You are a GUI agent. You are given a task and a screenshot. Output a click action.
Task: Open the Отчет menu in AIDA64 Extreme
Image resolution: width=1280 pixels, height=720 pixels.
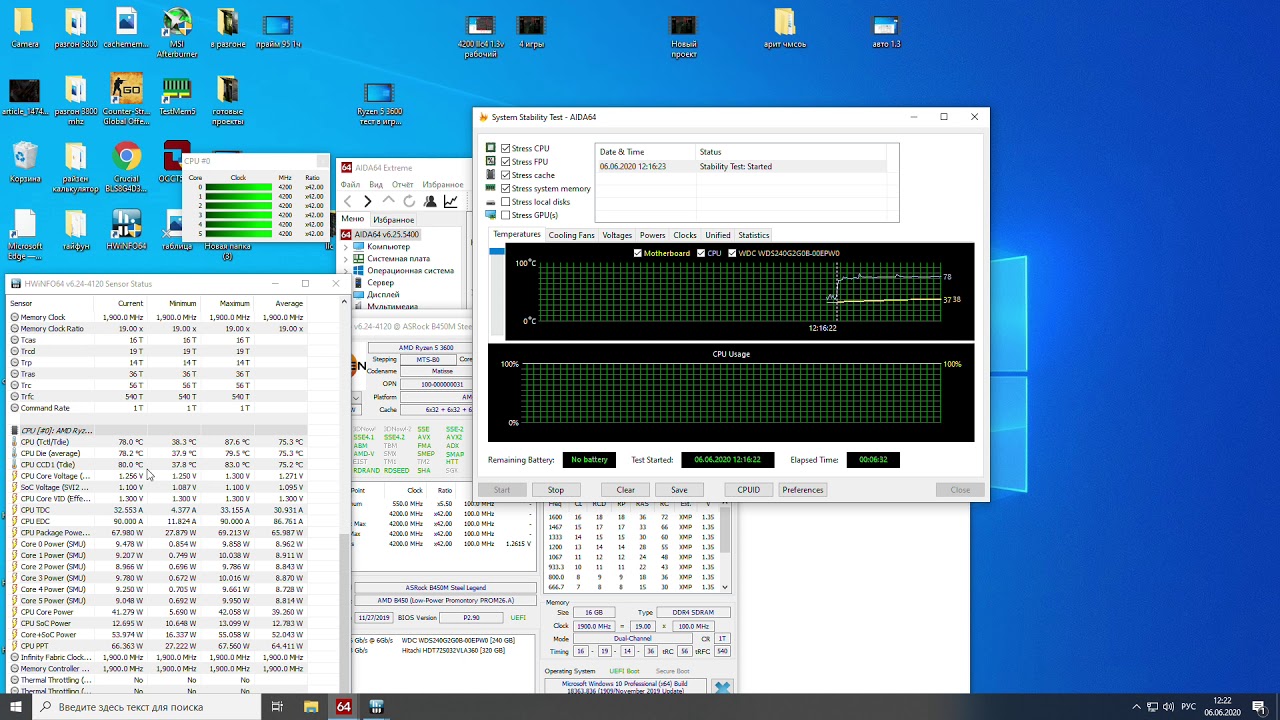(x=403, y=185)
